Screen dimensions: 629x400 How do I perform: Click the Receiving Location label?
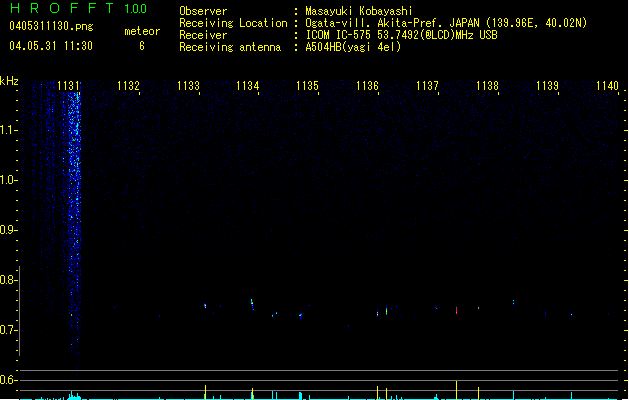(233, 23)
